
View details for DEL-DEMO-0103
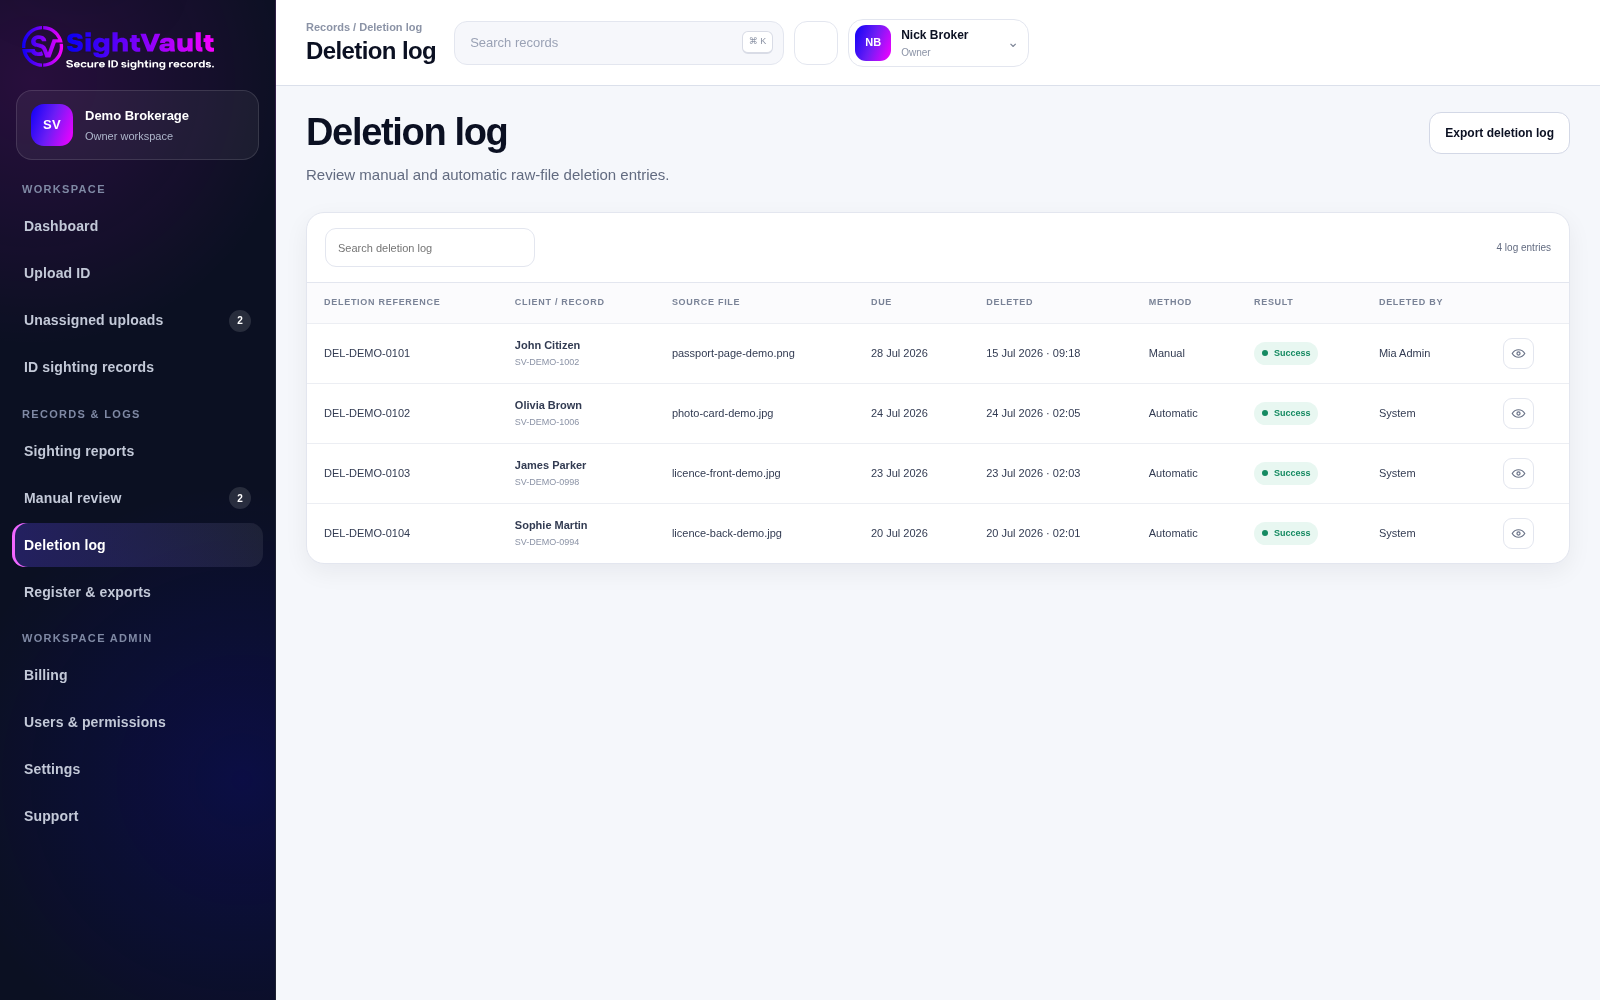click(1518, 473)
